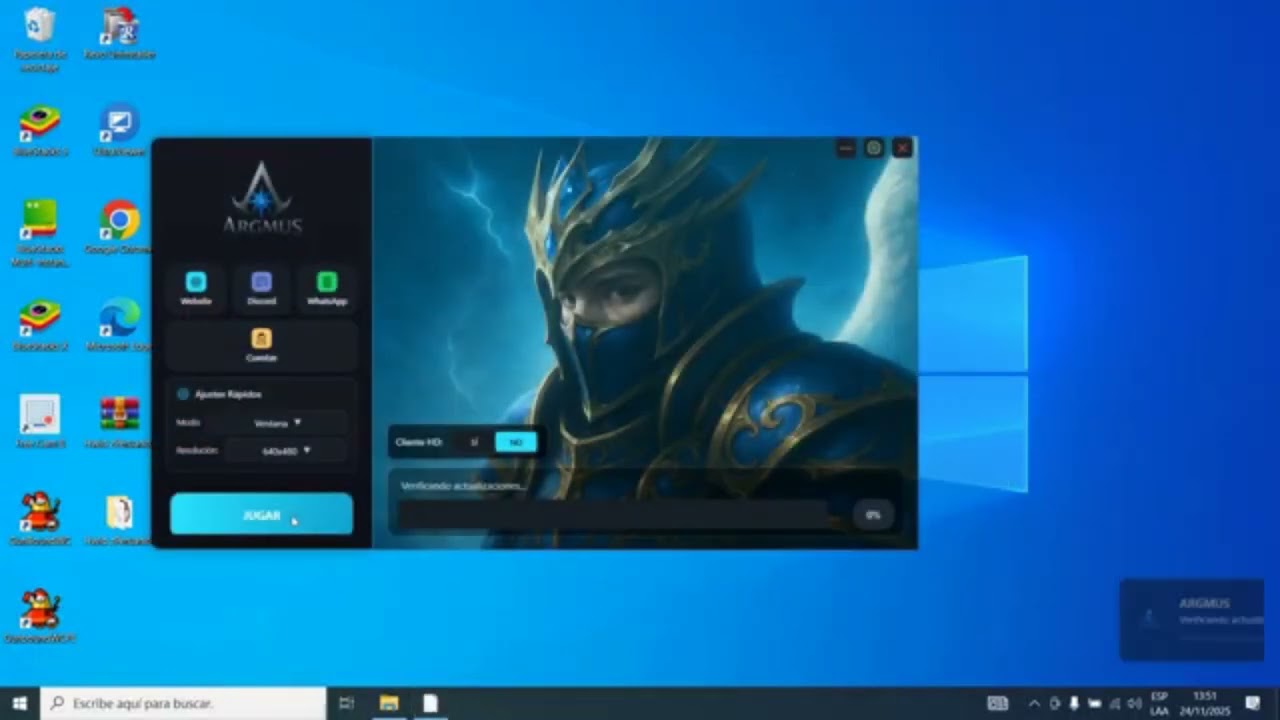Screen dimensions: 1280x720
Task: Click the battery tray icon
Action: click(x=1094, y=703)
